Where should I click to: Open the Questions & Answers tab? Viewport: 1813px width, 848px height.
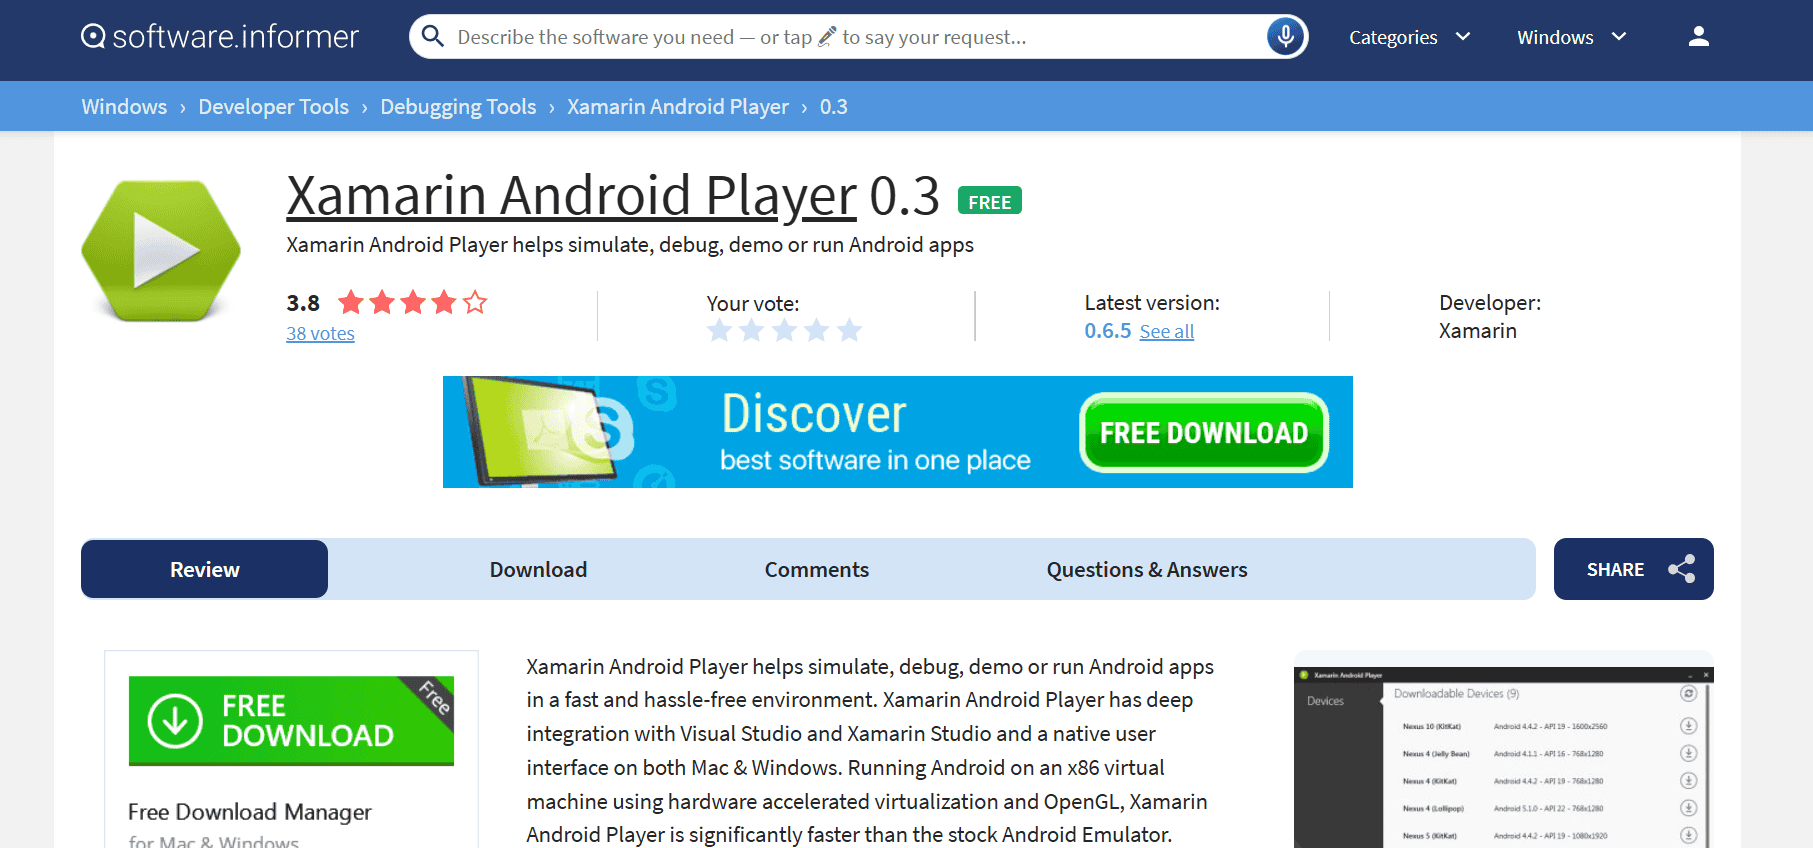(1147, 569)
